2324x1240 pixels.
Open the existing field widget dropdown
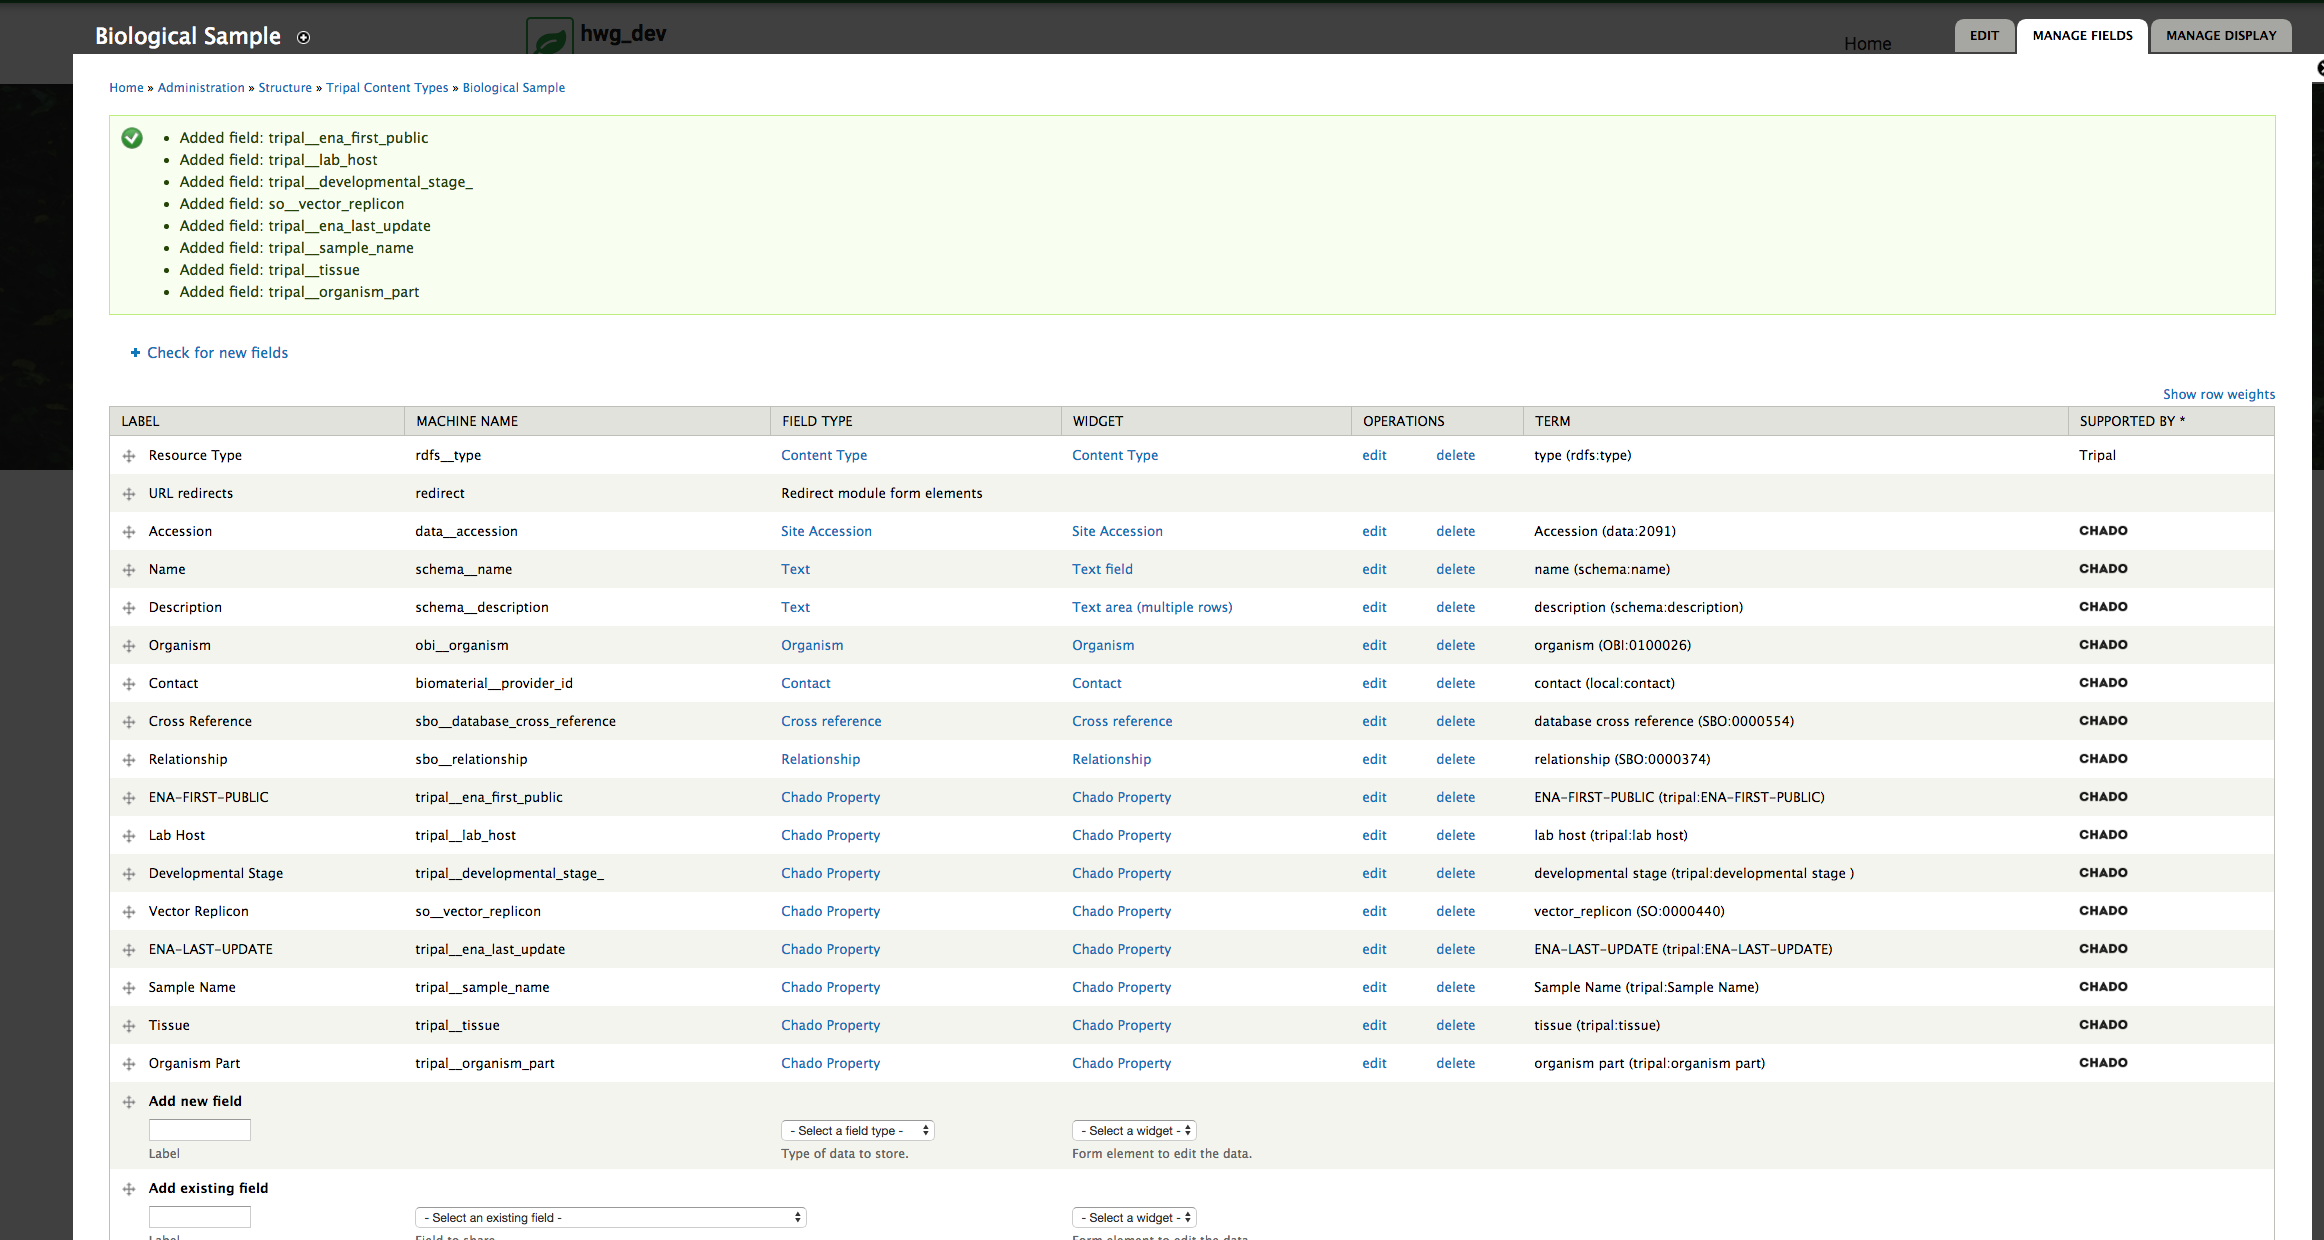pyautogui.click(x=1134, y=1218)
